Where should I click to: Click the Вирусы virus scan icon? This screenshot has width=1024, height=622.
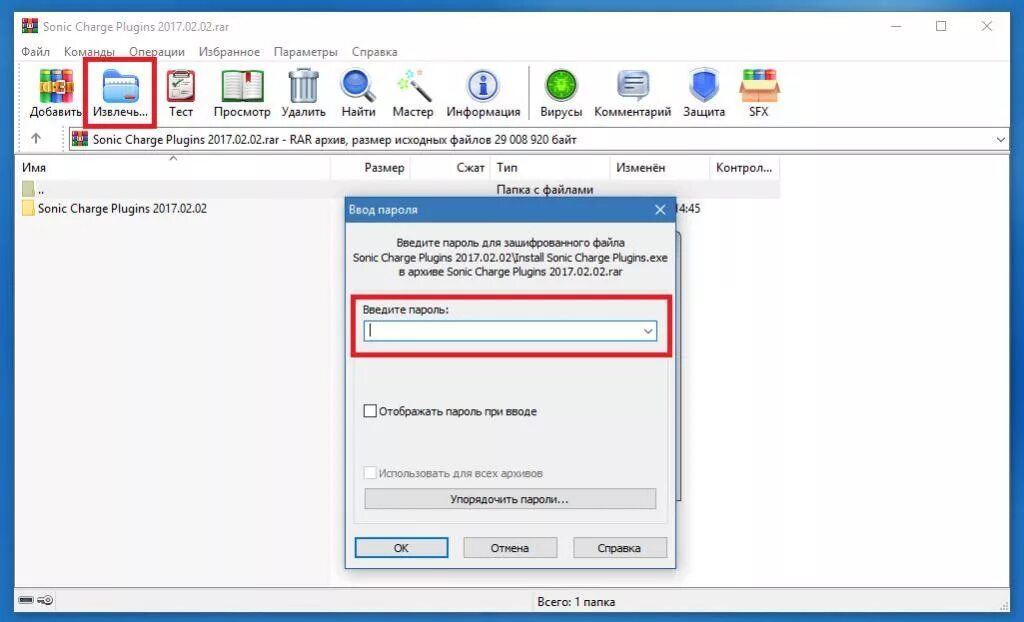point(561,86)
